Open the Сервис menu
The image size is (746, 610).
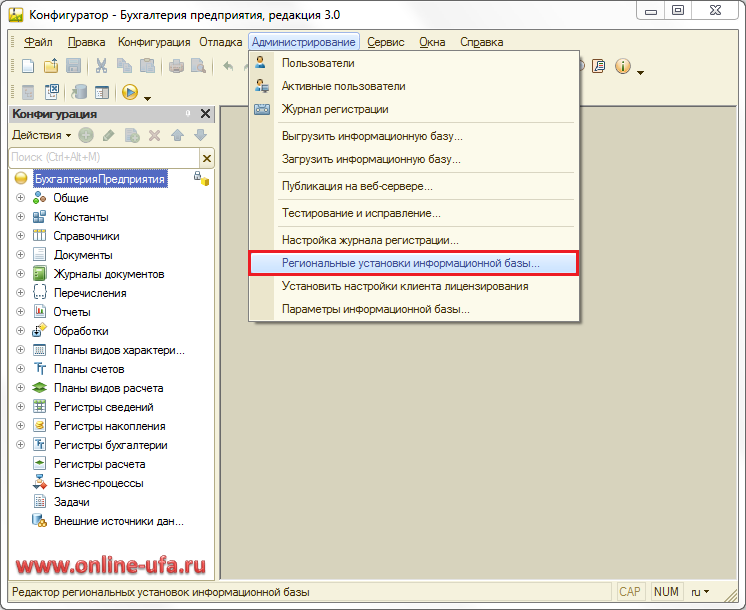tap(386, 42)
